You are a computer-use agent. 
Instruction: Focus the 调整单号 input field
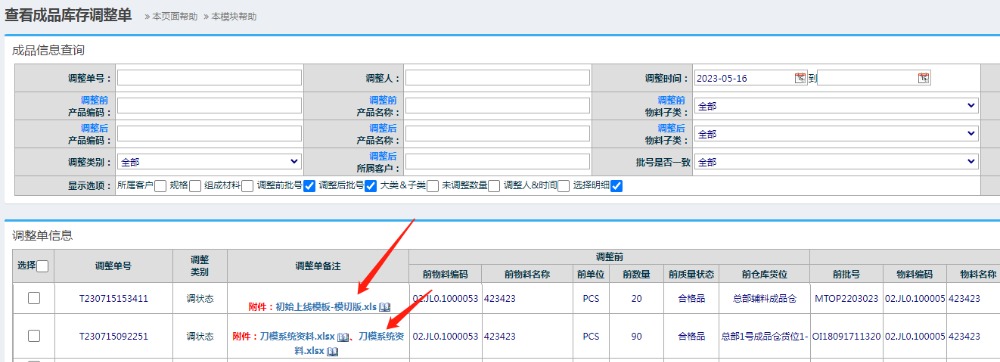(x=209, y=78)
